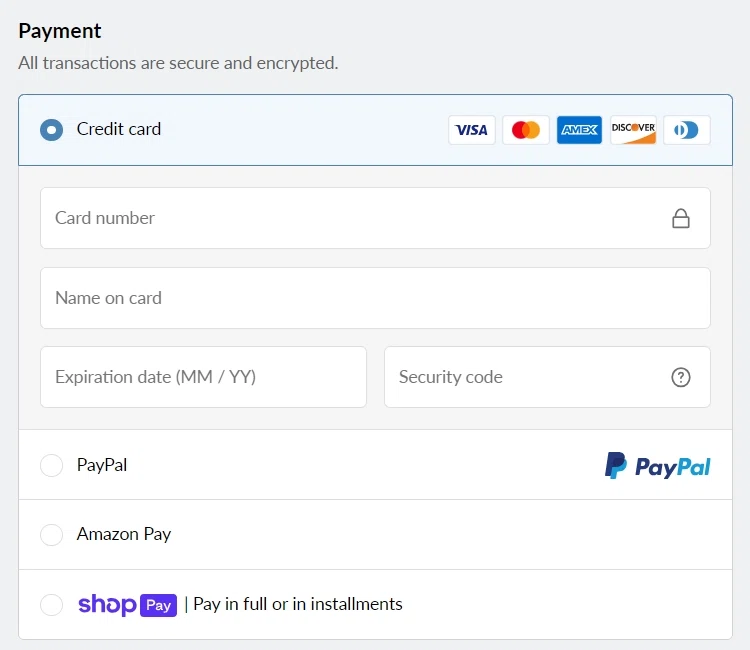
Task: Click the PayPal logo
Action: click(x=657, y=465)
